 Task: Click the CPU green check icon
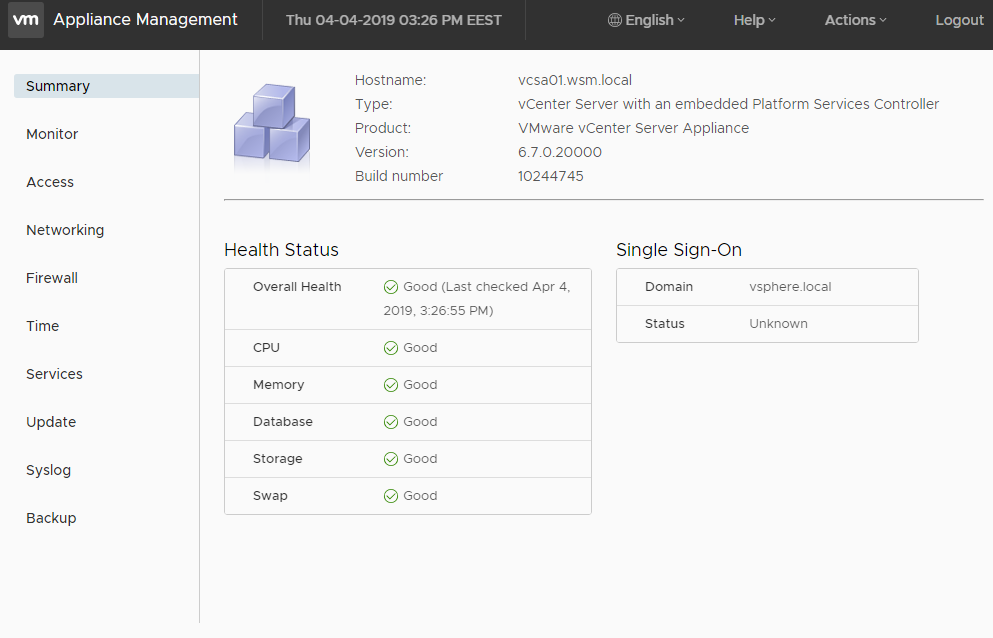pos(391,348)
